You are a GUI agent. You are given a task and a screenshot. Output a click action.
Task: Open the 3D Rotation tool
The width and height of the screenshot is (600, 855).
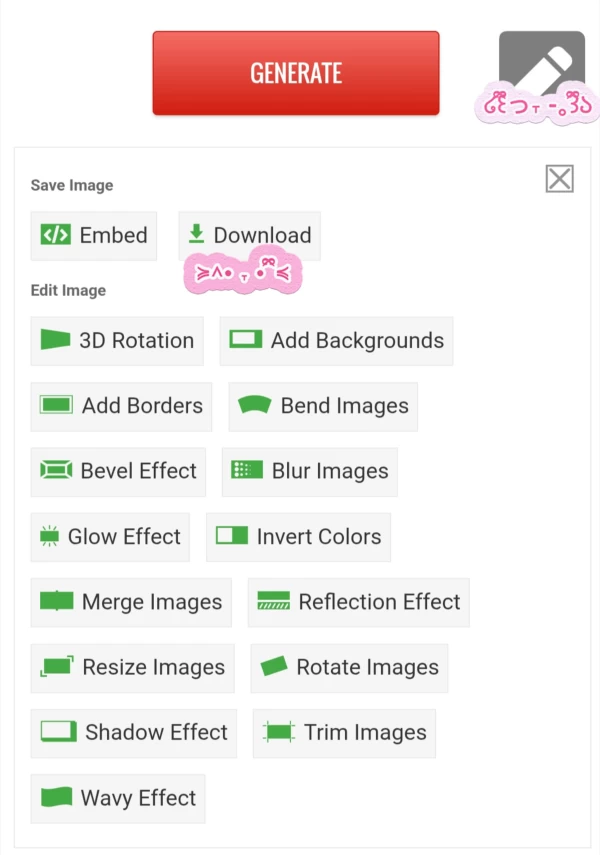point(117,341)
